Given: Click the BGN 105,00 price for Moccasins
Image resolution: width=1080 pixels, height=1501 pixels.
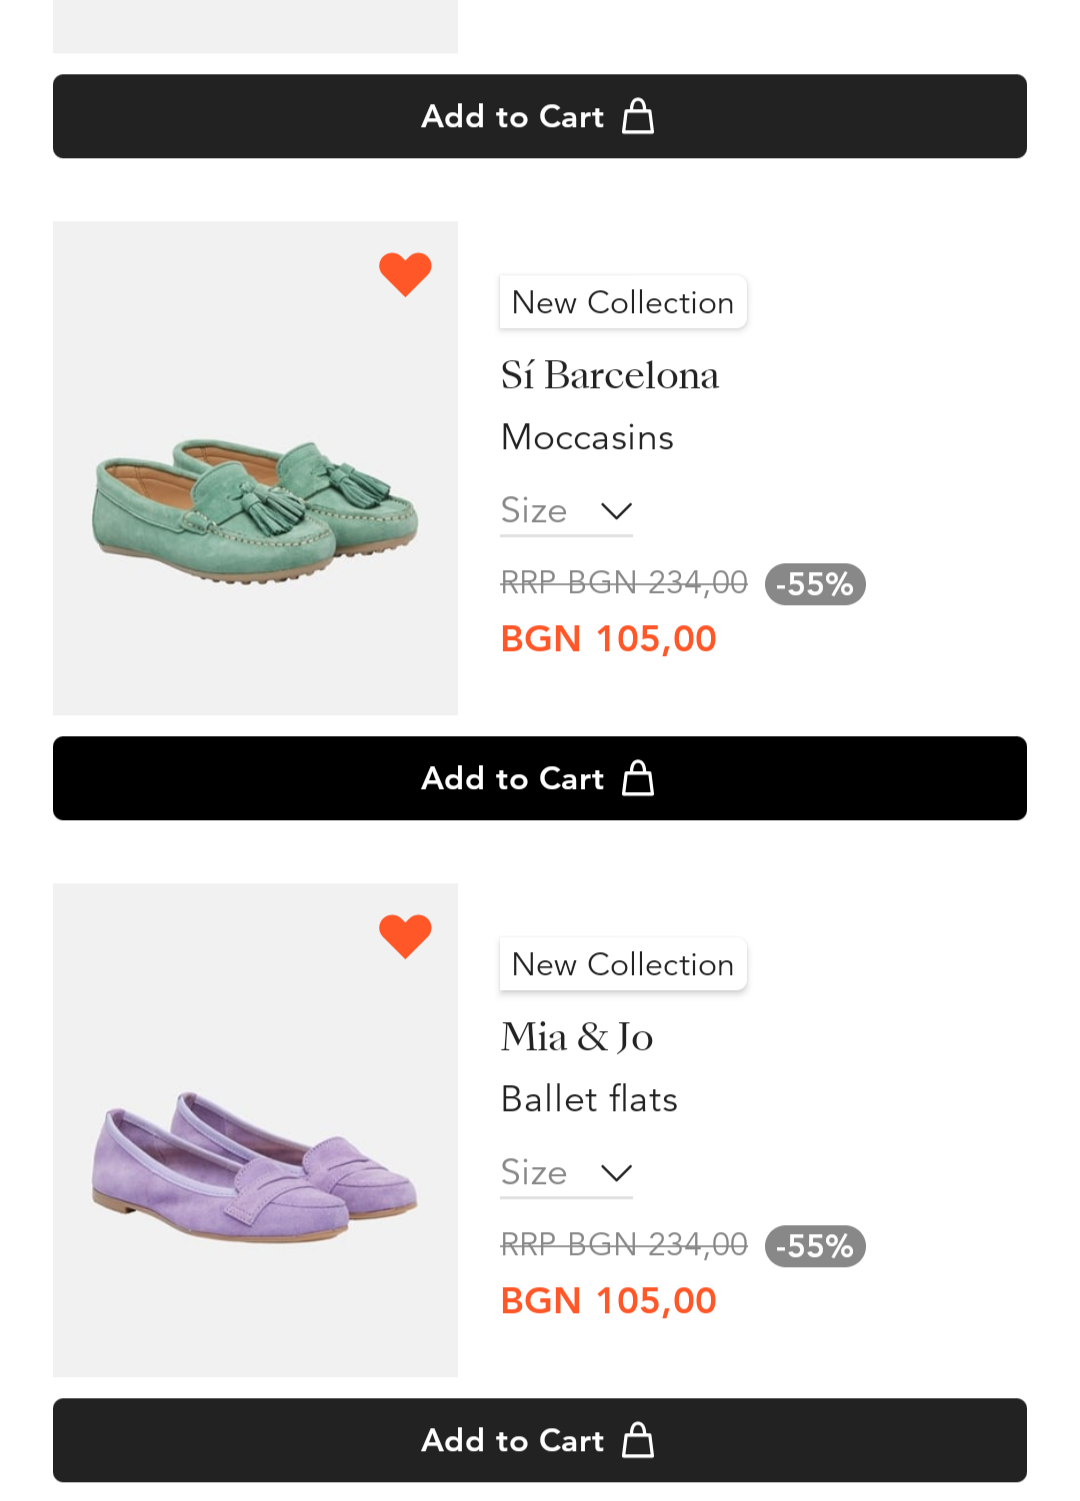Looking at the screenshot, I should pyautogui.click(x=608, y=639).
